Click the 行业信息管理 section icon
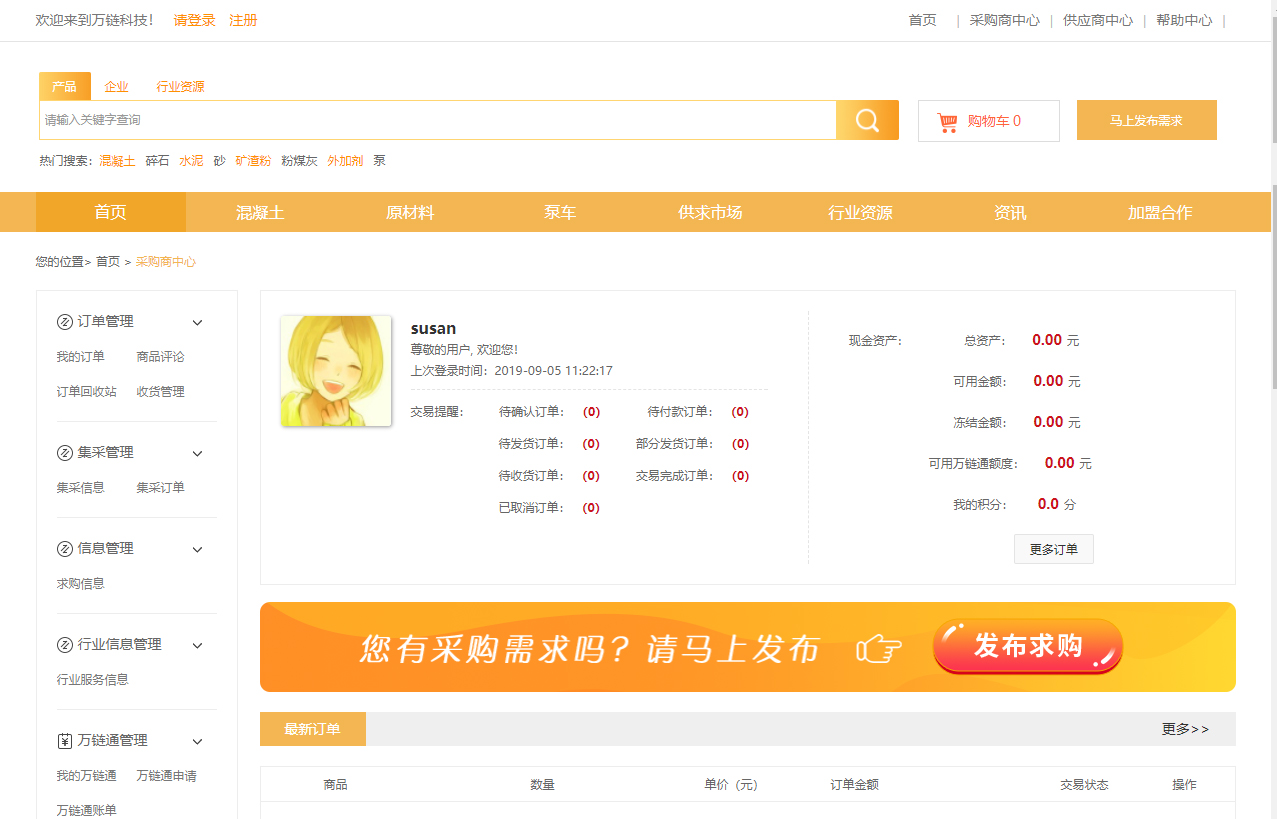Viewport: 1277px width, 819px height. [65, 645]
